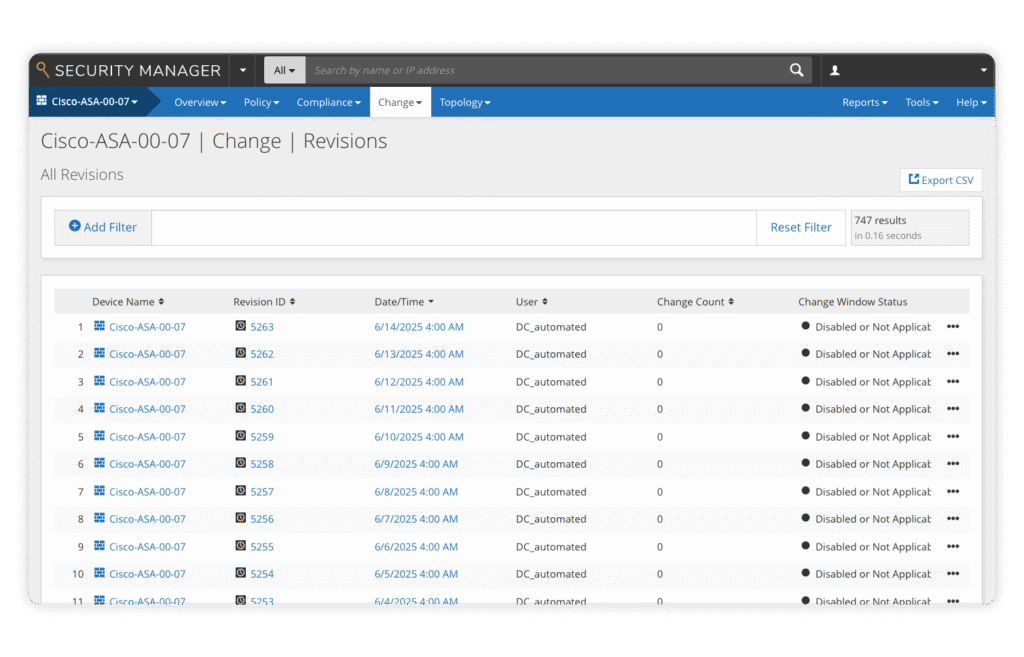This screenshot has width=1024, height=657.
Task: Open the Overview menu
Action: click(x=200, y=103)
